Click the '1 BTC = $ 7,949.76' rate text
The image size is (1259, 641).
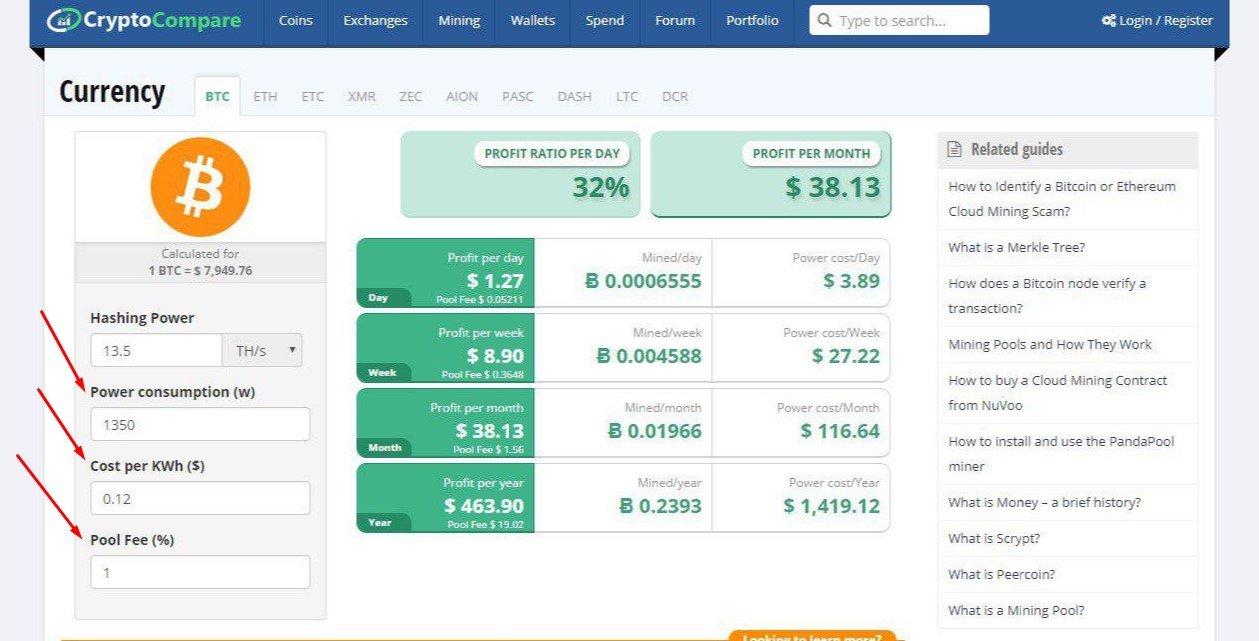point(200,271)
